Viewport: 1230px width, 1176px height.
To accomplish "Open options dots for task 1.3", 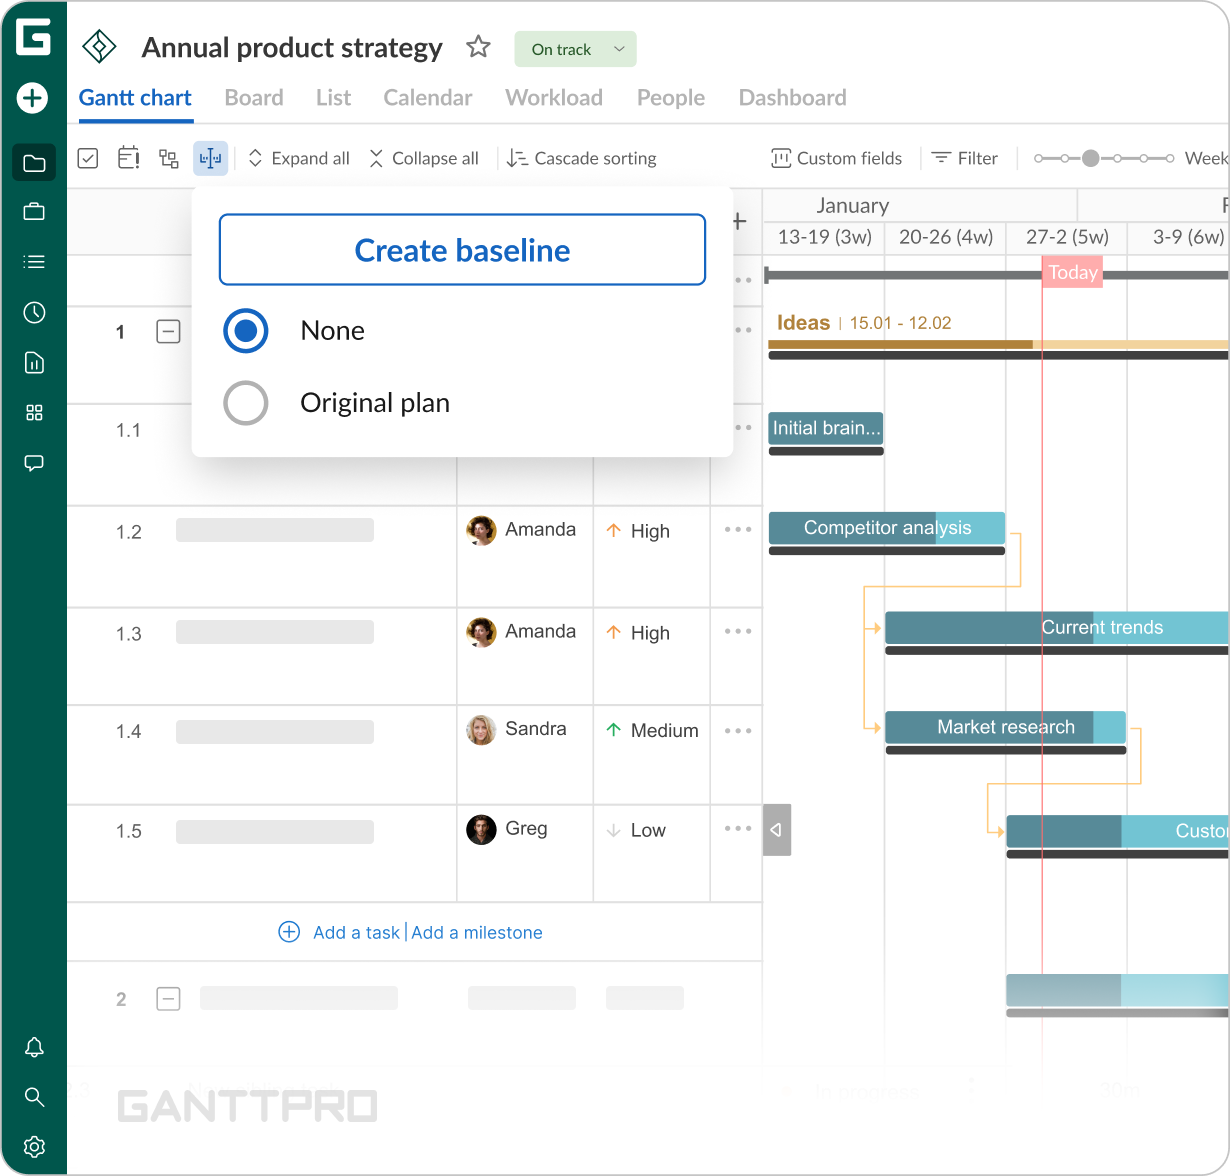I will pos(738,631).
